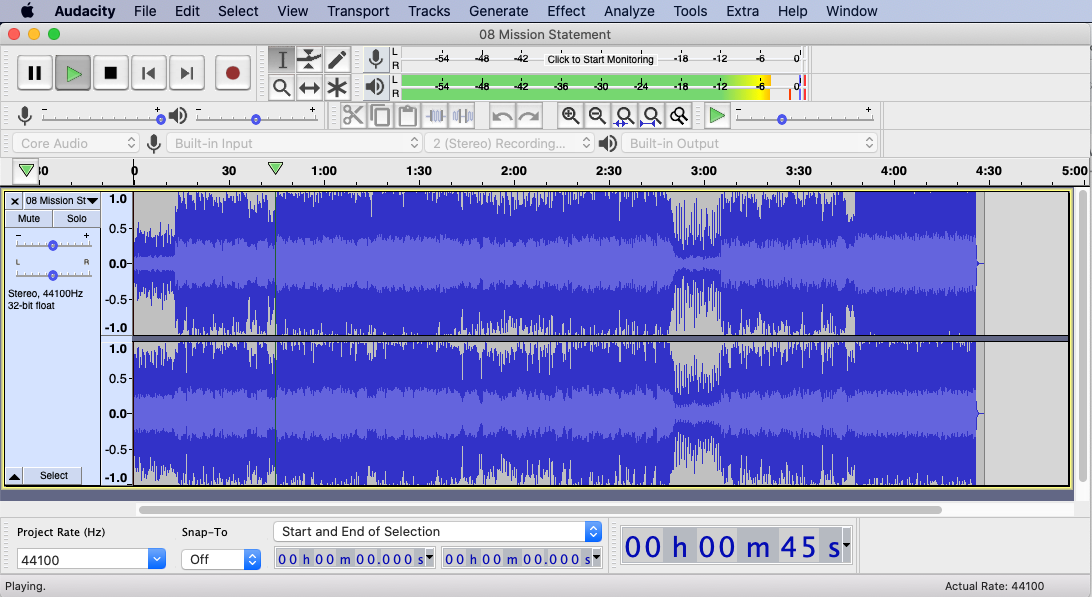Click the track gain slider knob
1092x597 pixels.
53,245
